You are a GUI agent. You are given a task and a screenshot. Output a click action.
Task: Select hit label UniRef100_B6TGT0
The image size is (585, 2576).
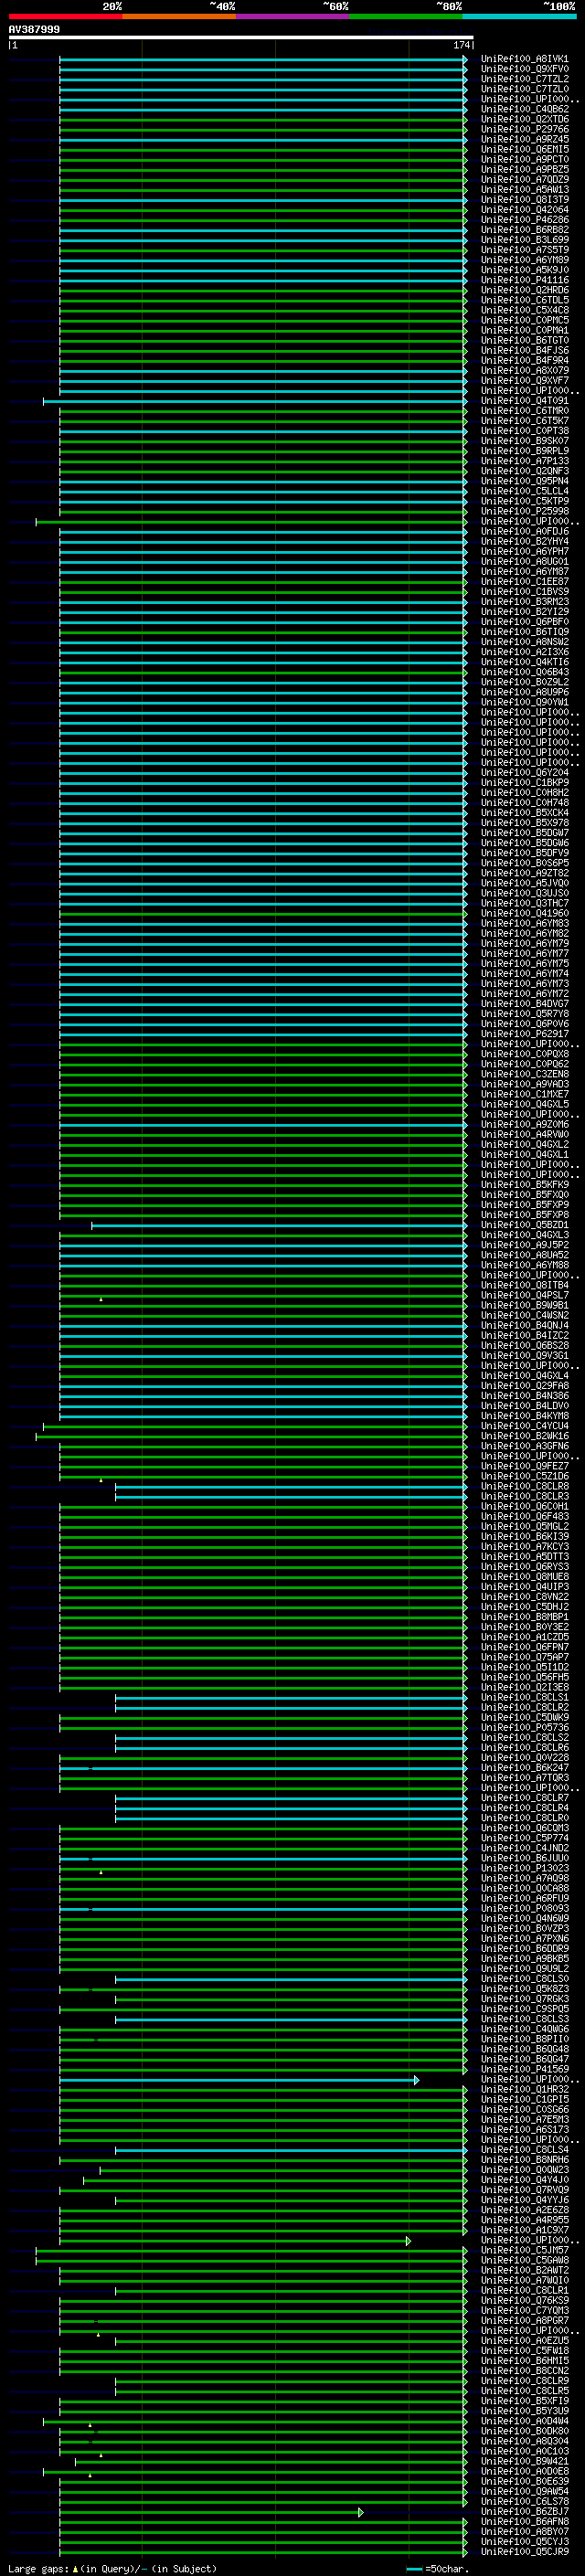point(525,340)
